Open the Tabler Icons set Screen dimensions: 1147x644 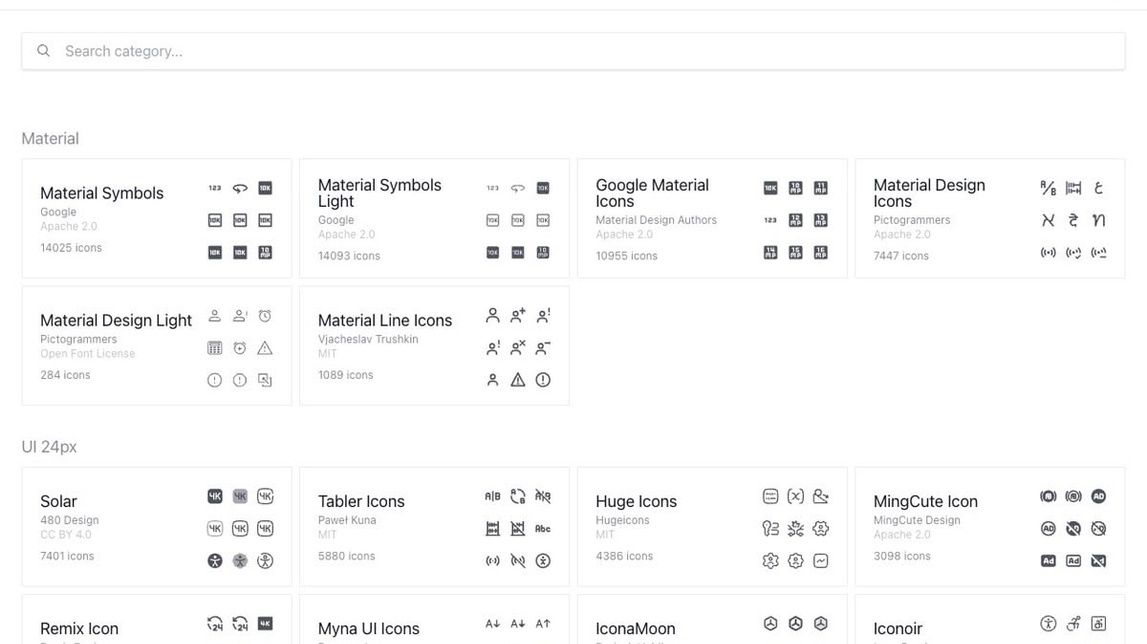tap(435, 527)
